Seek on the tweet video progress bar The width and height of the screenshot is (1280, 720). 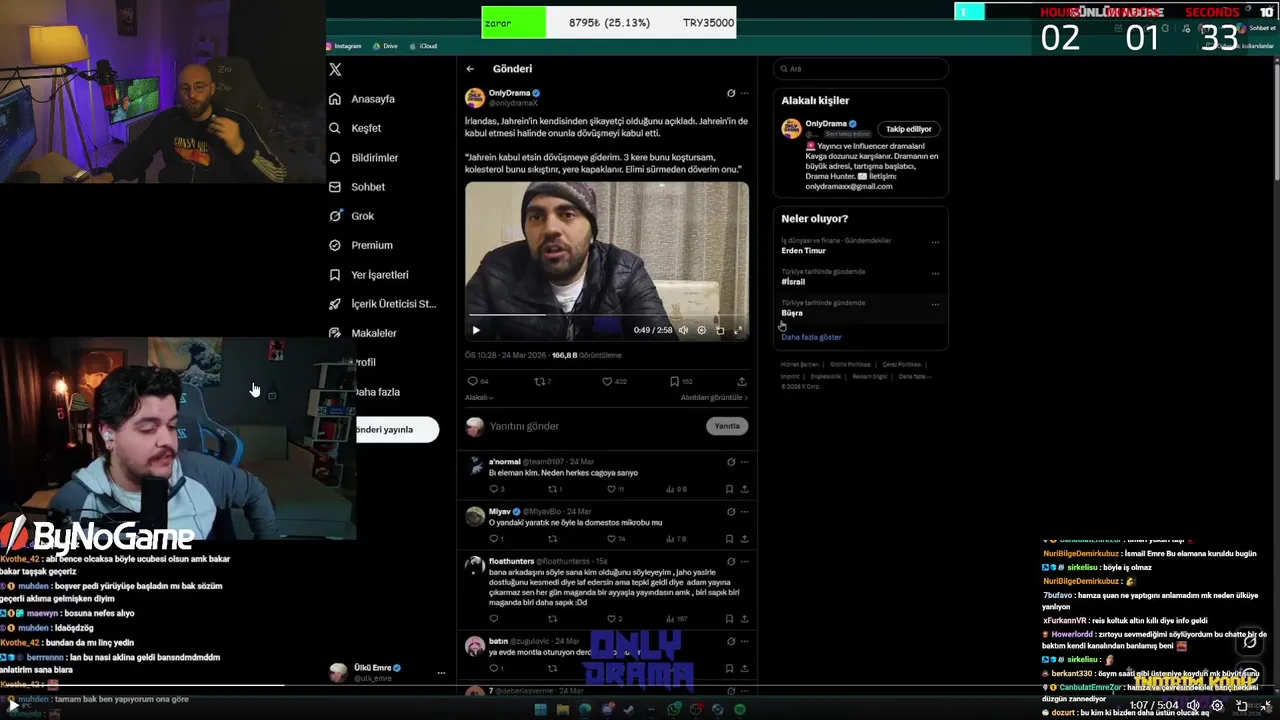pyautogui.click(x=607, y=316)
